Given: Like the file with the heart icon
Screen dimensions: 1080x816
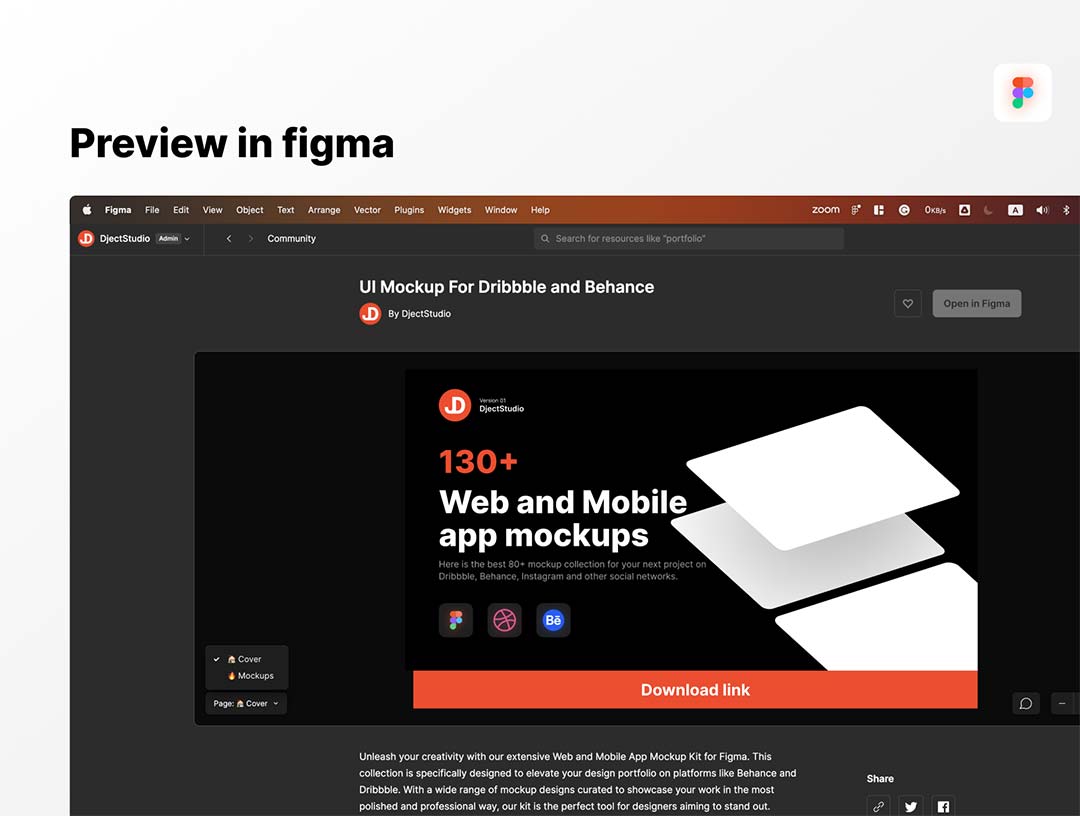Looking at the screenshot, I should point(907,304).
